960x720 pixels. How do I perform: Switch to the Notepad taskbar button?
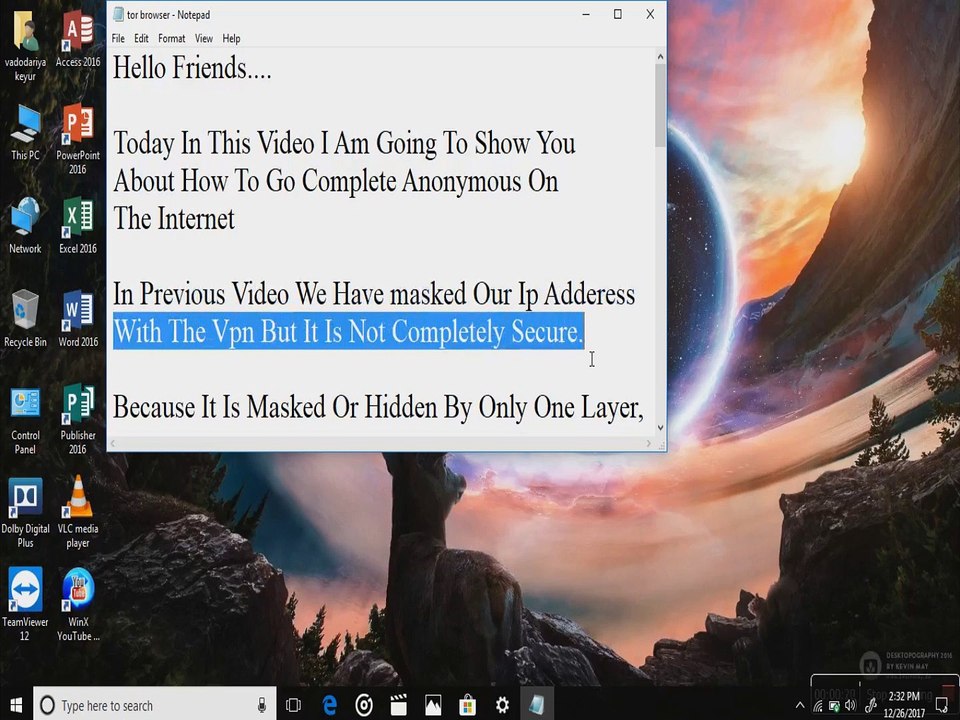tap(537, 705)
